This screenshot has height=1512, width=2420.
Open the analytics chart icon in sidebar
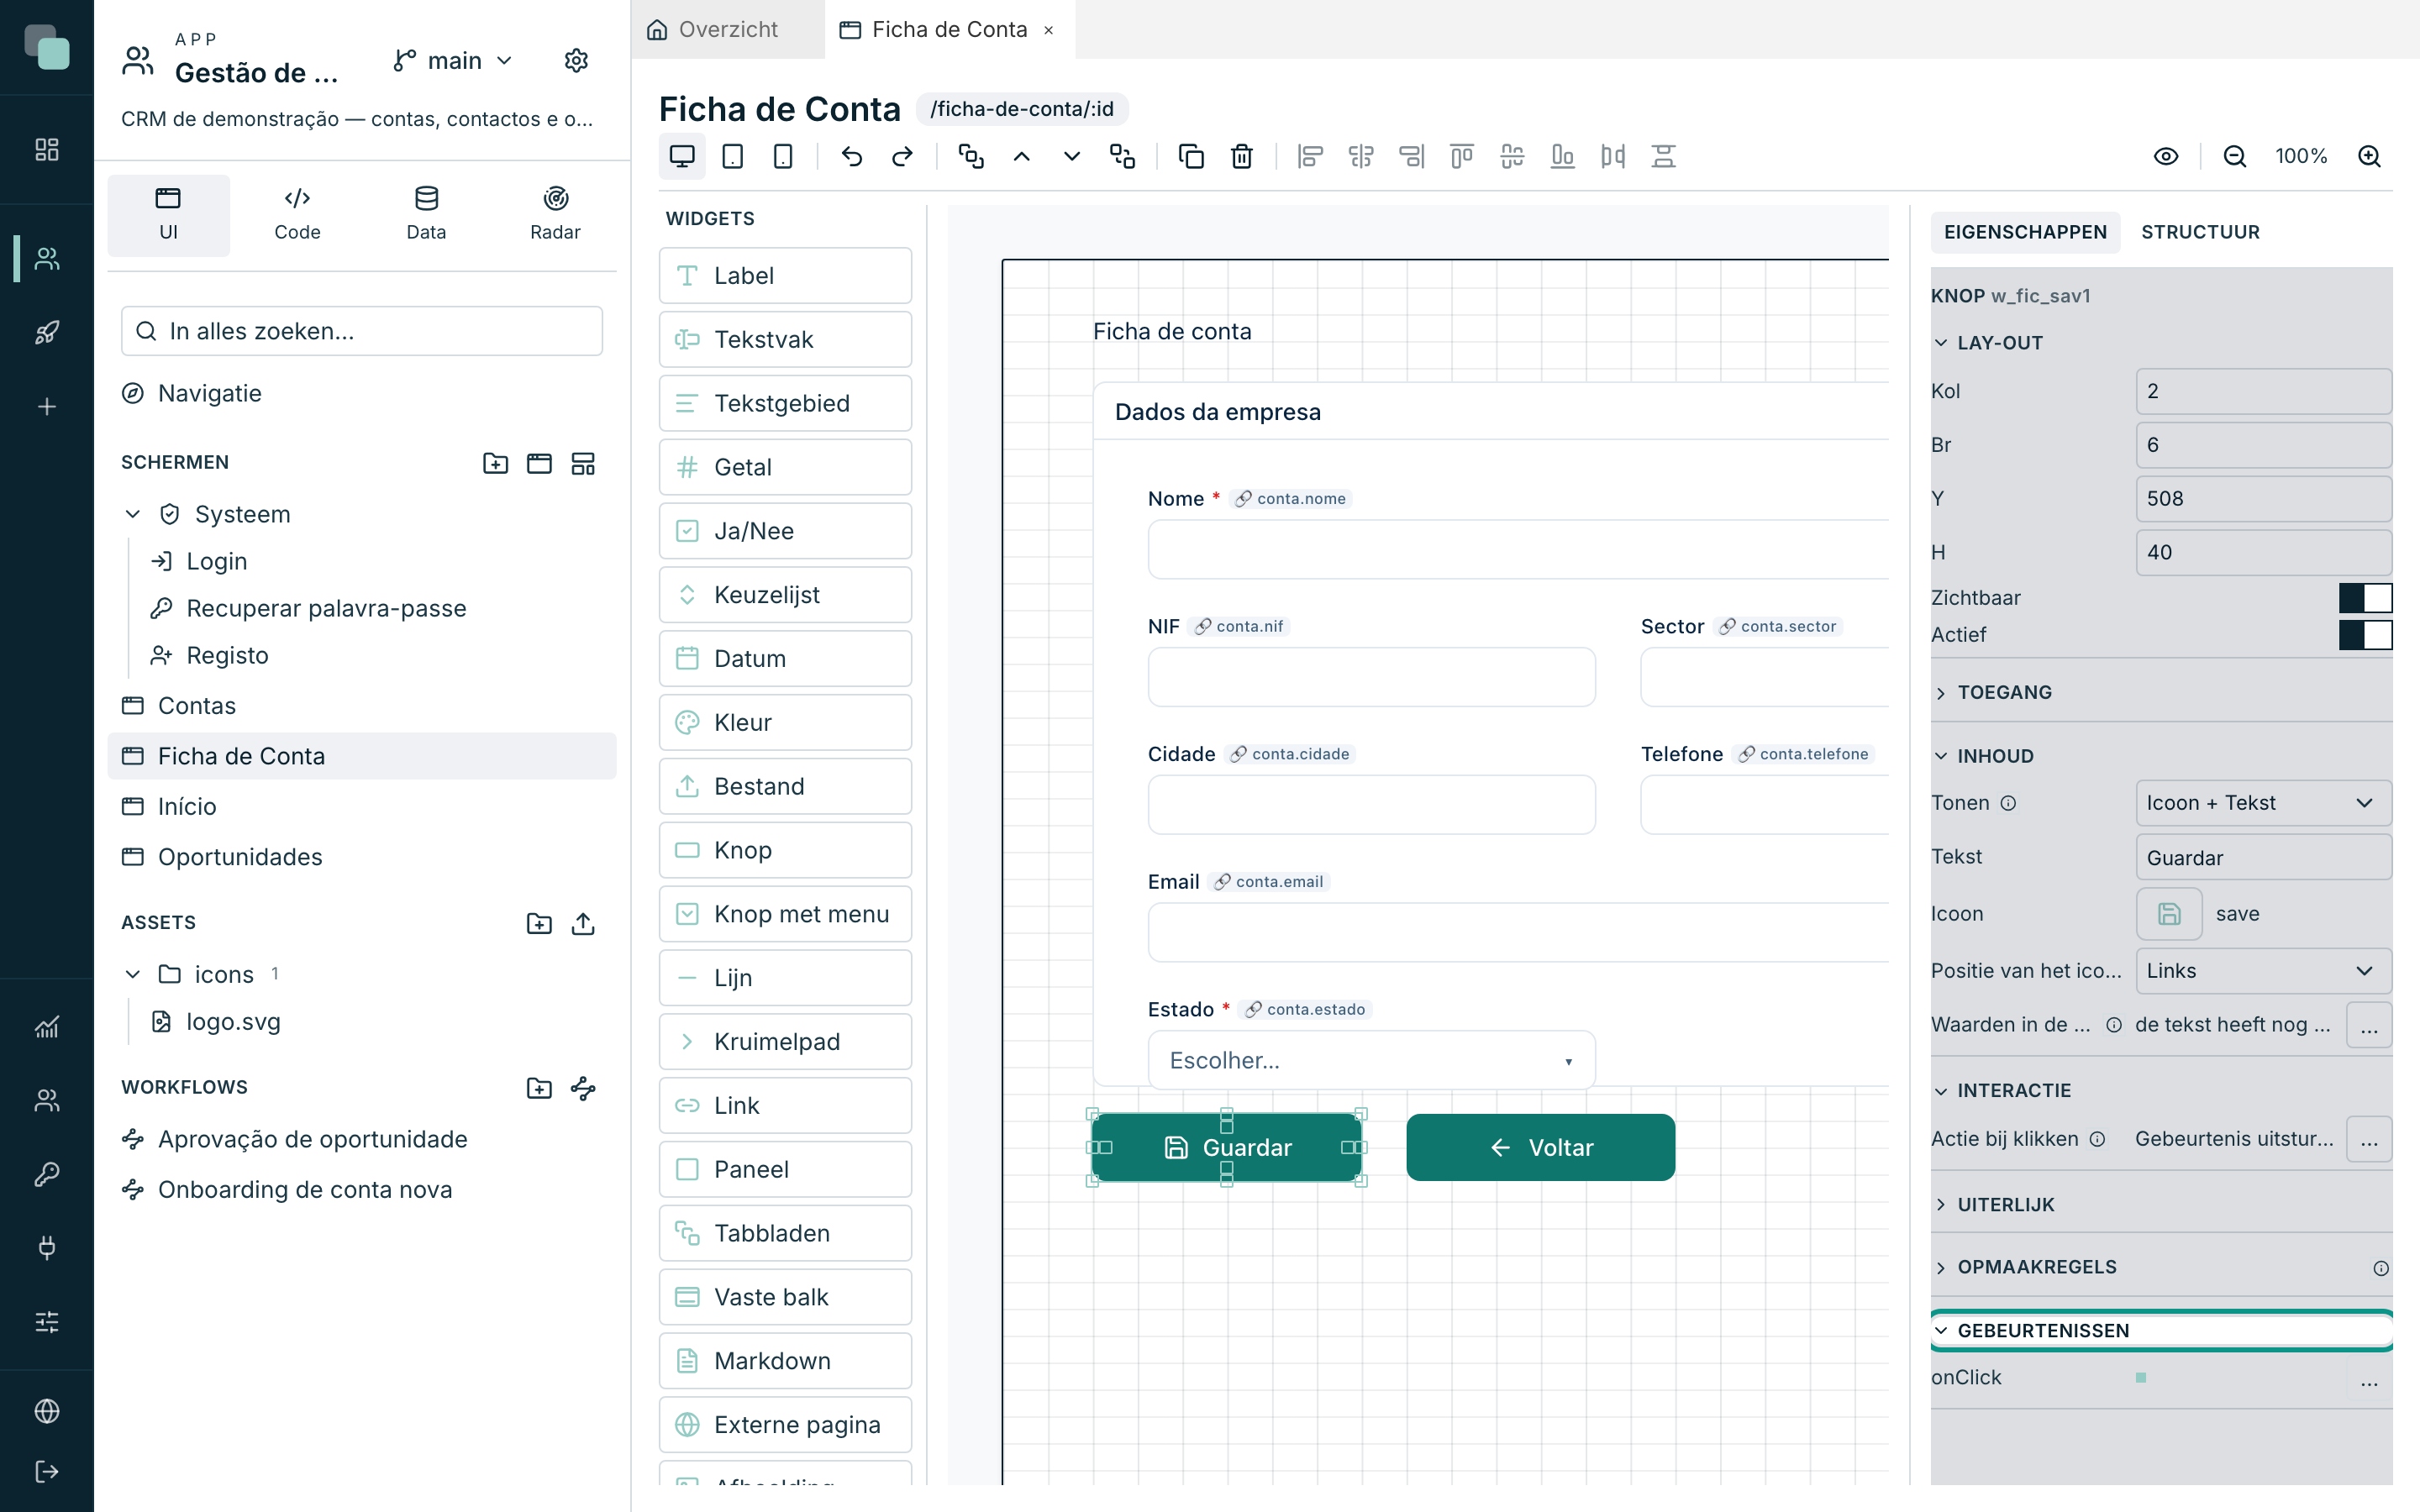(47, 1026)
